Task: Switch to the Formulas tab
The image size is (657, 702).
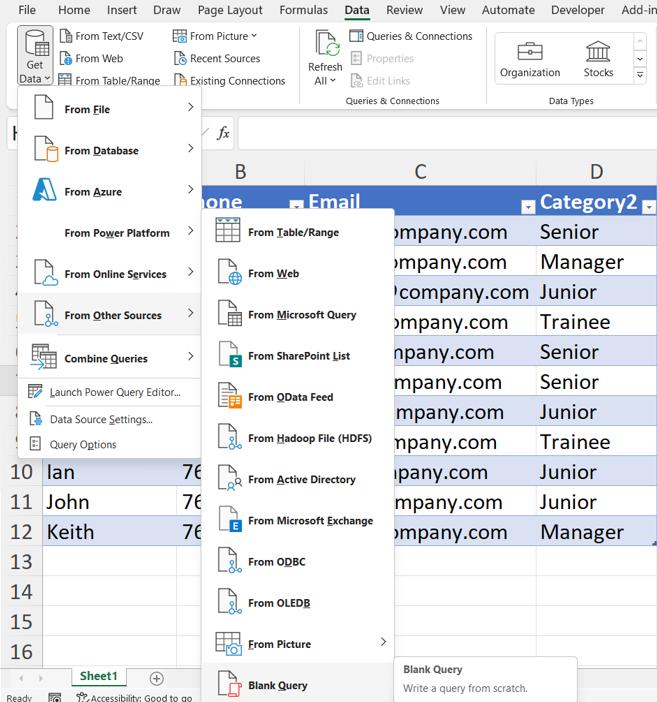Action: [303, 9]
